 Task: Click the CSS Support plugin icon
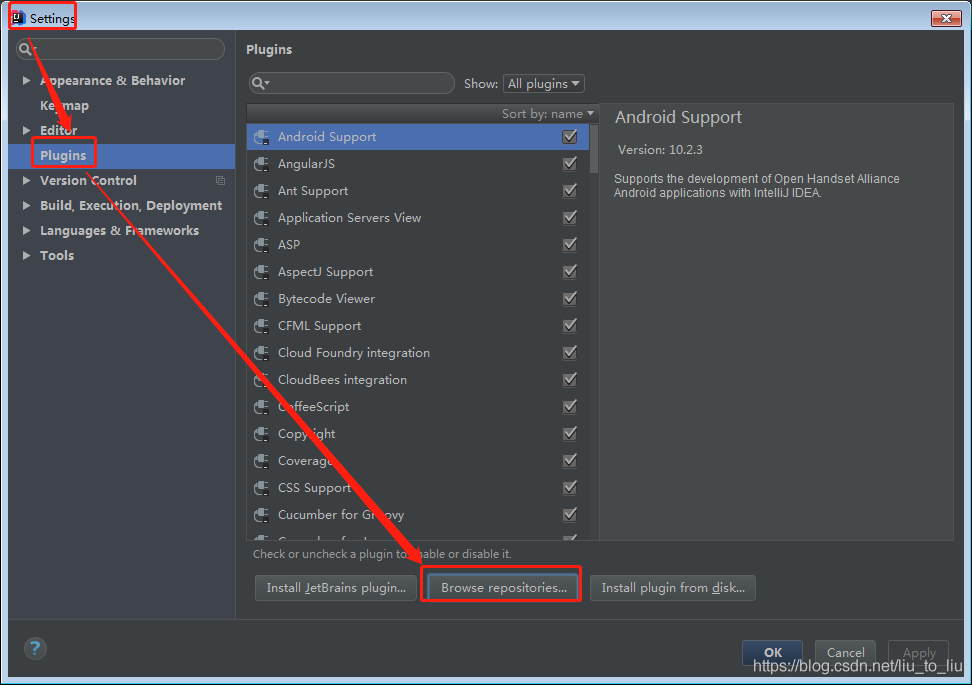(262, 488)
